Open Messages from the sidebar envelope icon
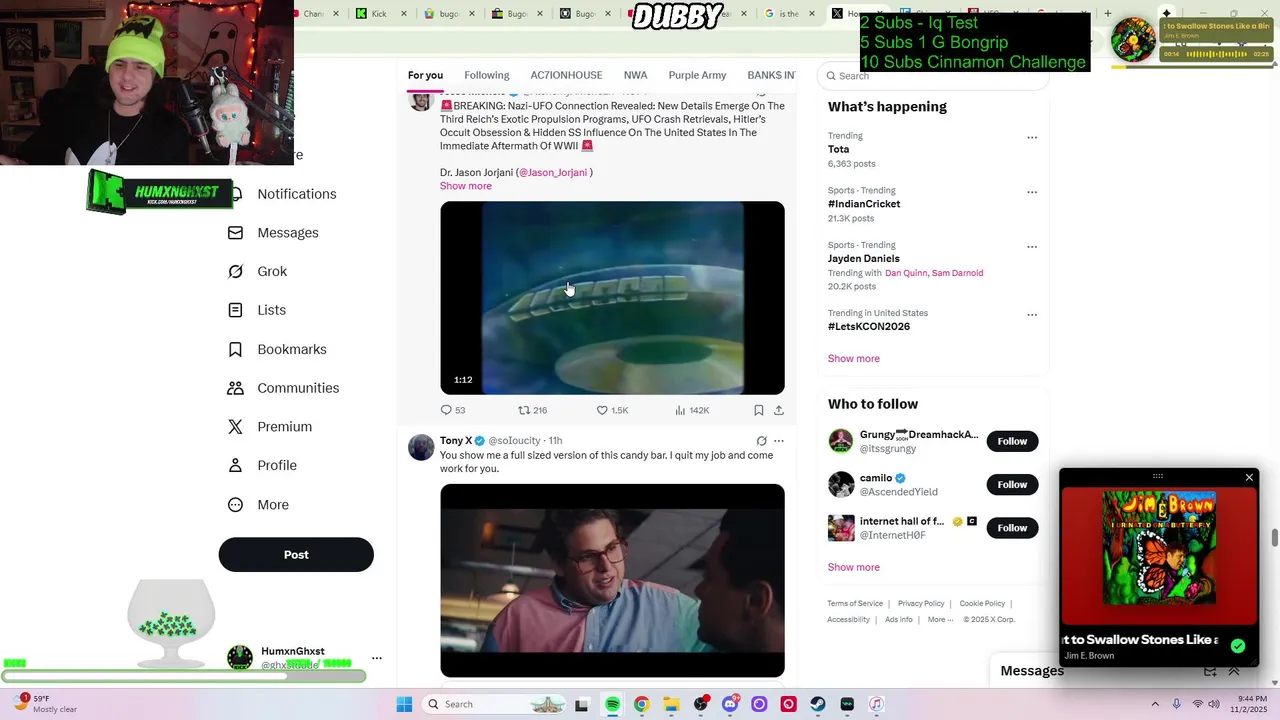Screen dimensions: 1280x720 pyautogui.click(x=235, y=233)
